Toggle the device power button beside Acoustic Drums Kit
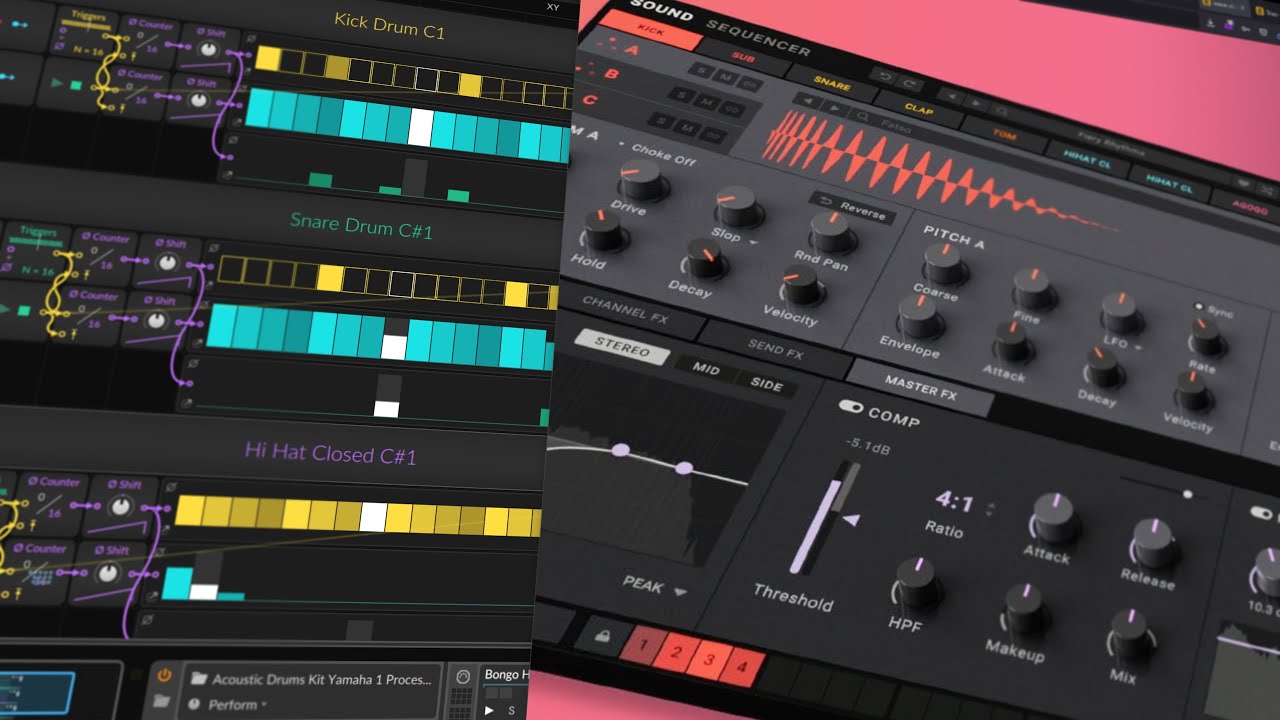Screen dimensions: 1280x720 pyautogui.click(x=164, y=676)
